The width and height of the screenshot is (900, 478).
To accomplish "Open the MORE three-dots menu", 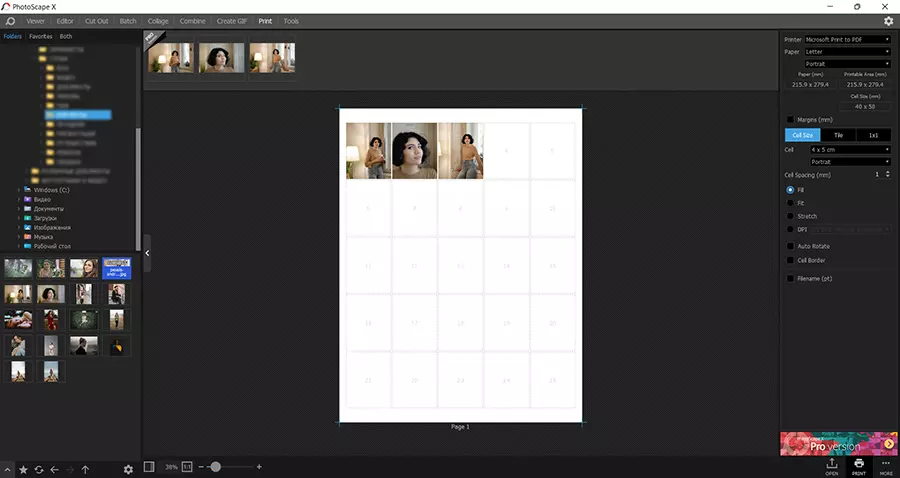I will pyautogui.click(x=886, y=467).
